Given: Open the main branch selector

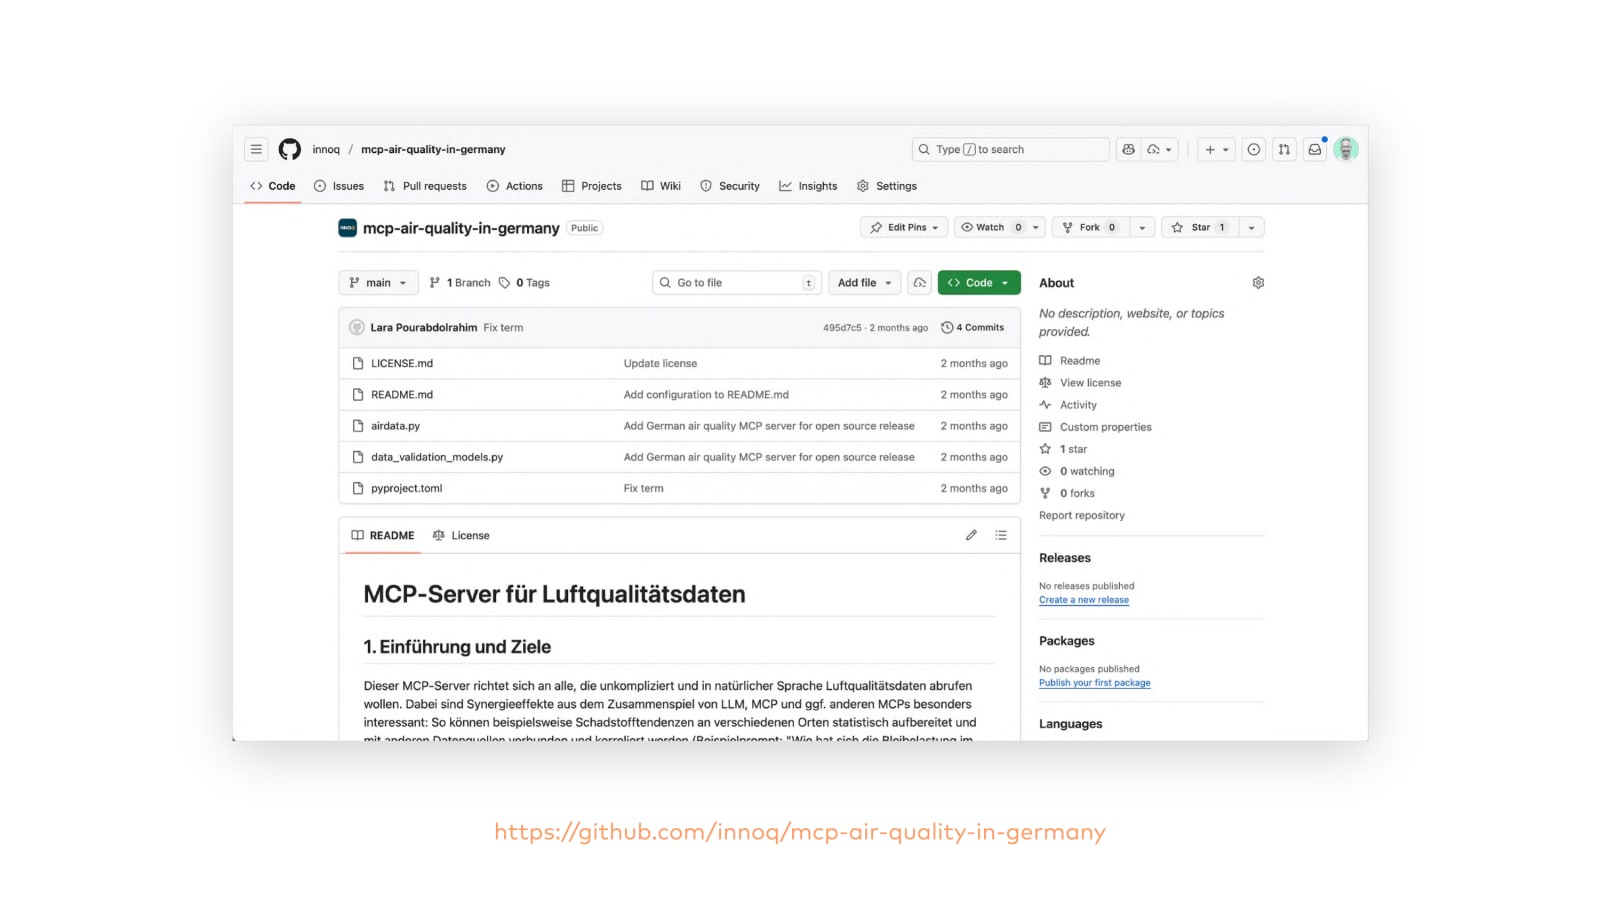Looking at the screenshot, I should click(x=378, y=283).
